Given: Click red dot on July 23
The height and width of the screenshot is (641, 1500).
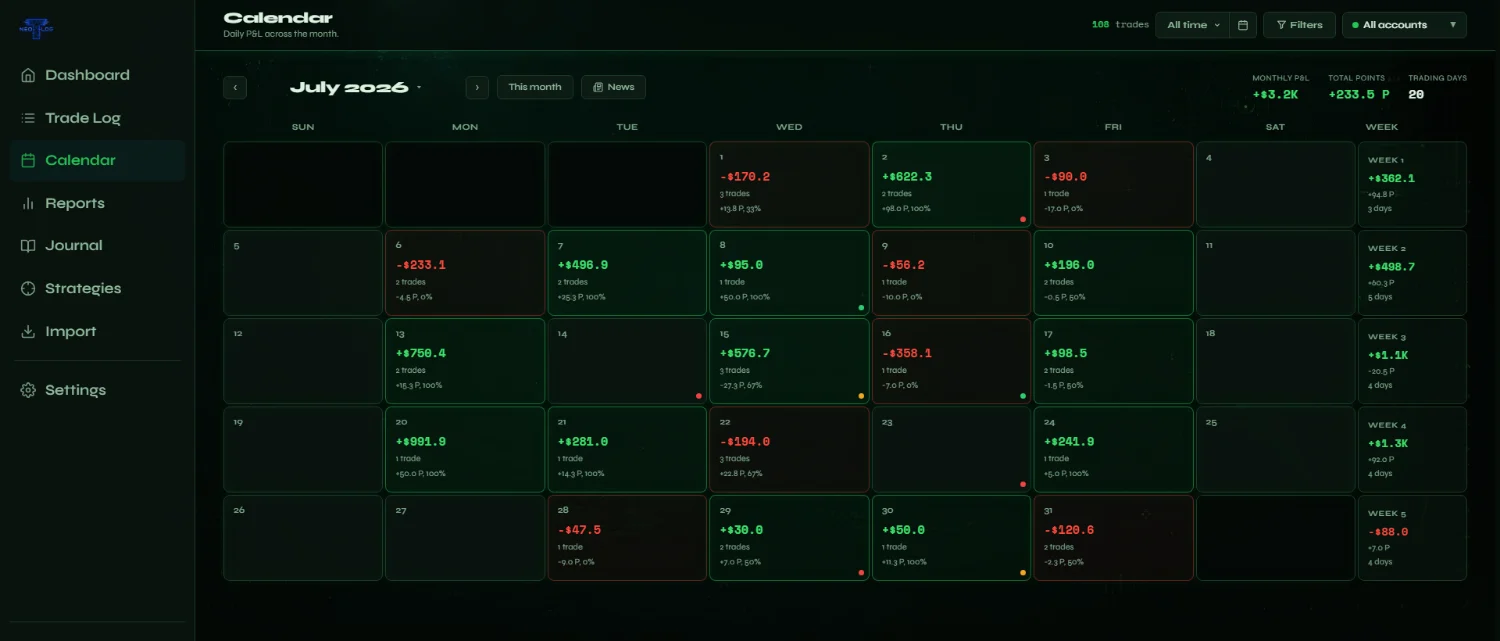Looking at the screenshot, I should pyautogui.click(x=1023, y=484).
